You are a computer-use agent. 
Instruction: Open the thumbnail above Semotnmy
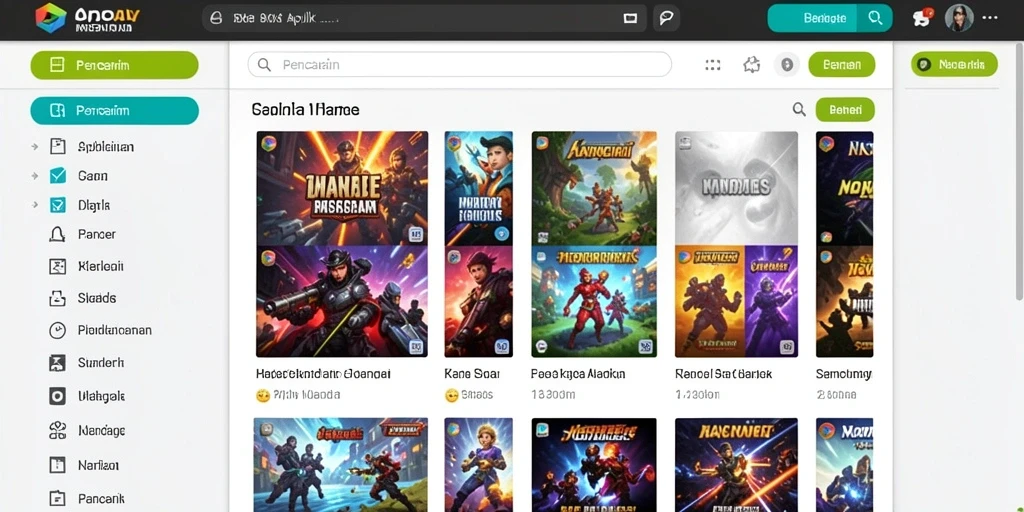844,244
